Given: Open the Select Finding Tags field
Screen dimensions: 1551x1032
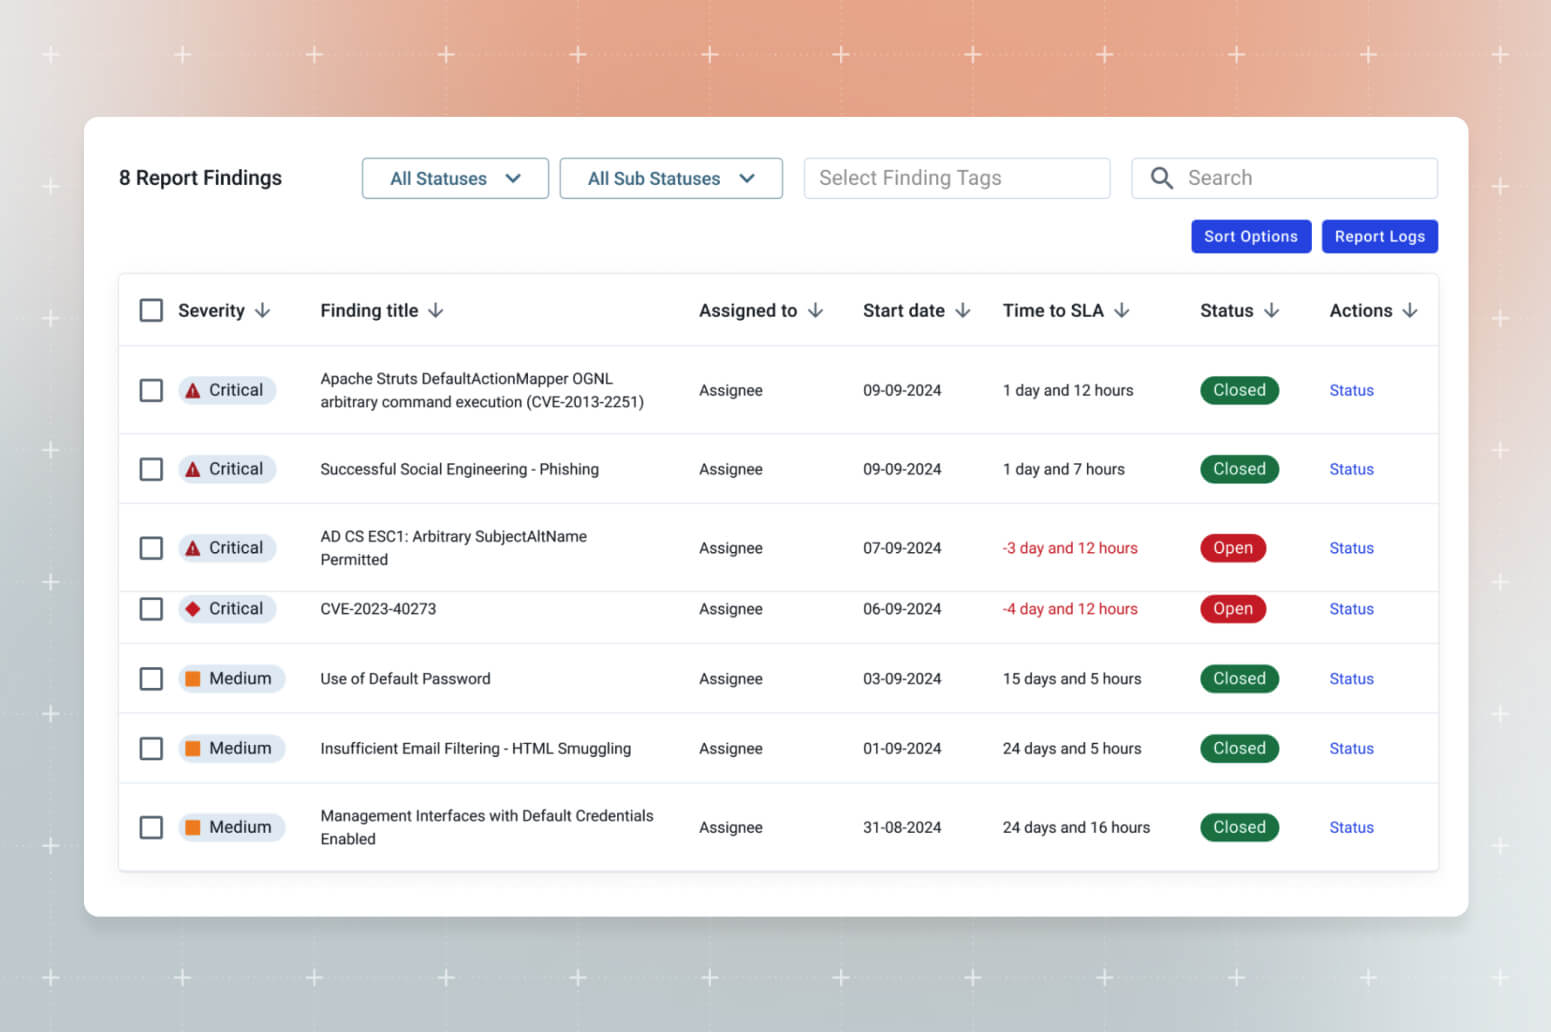Looking at the screenshot, I should click(x=956, y=178).
